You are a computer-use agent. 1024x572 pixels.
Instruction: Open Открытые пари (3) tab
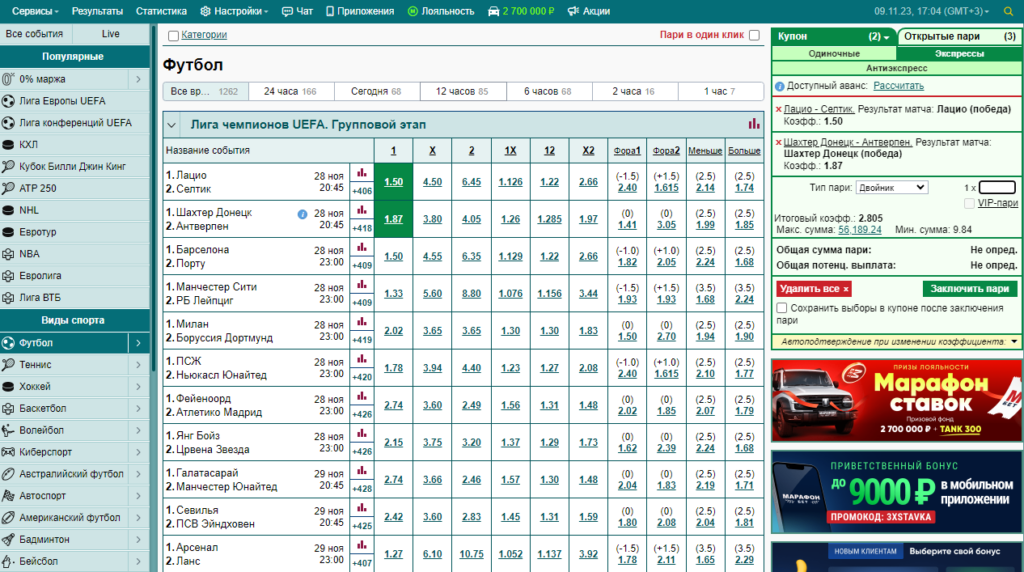point(959,37)
